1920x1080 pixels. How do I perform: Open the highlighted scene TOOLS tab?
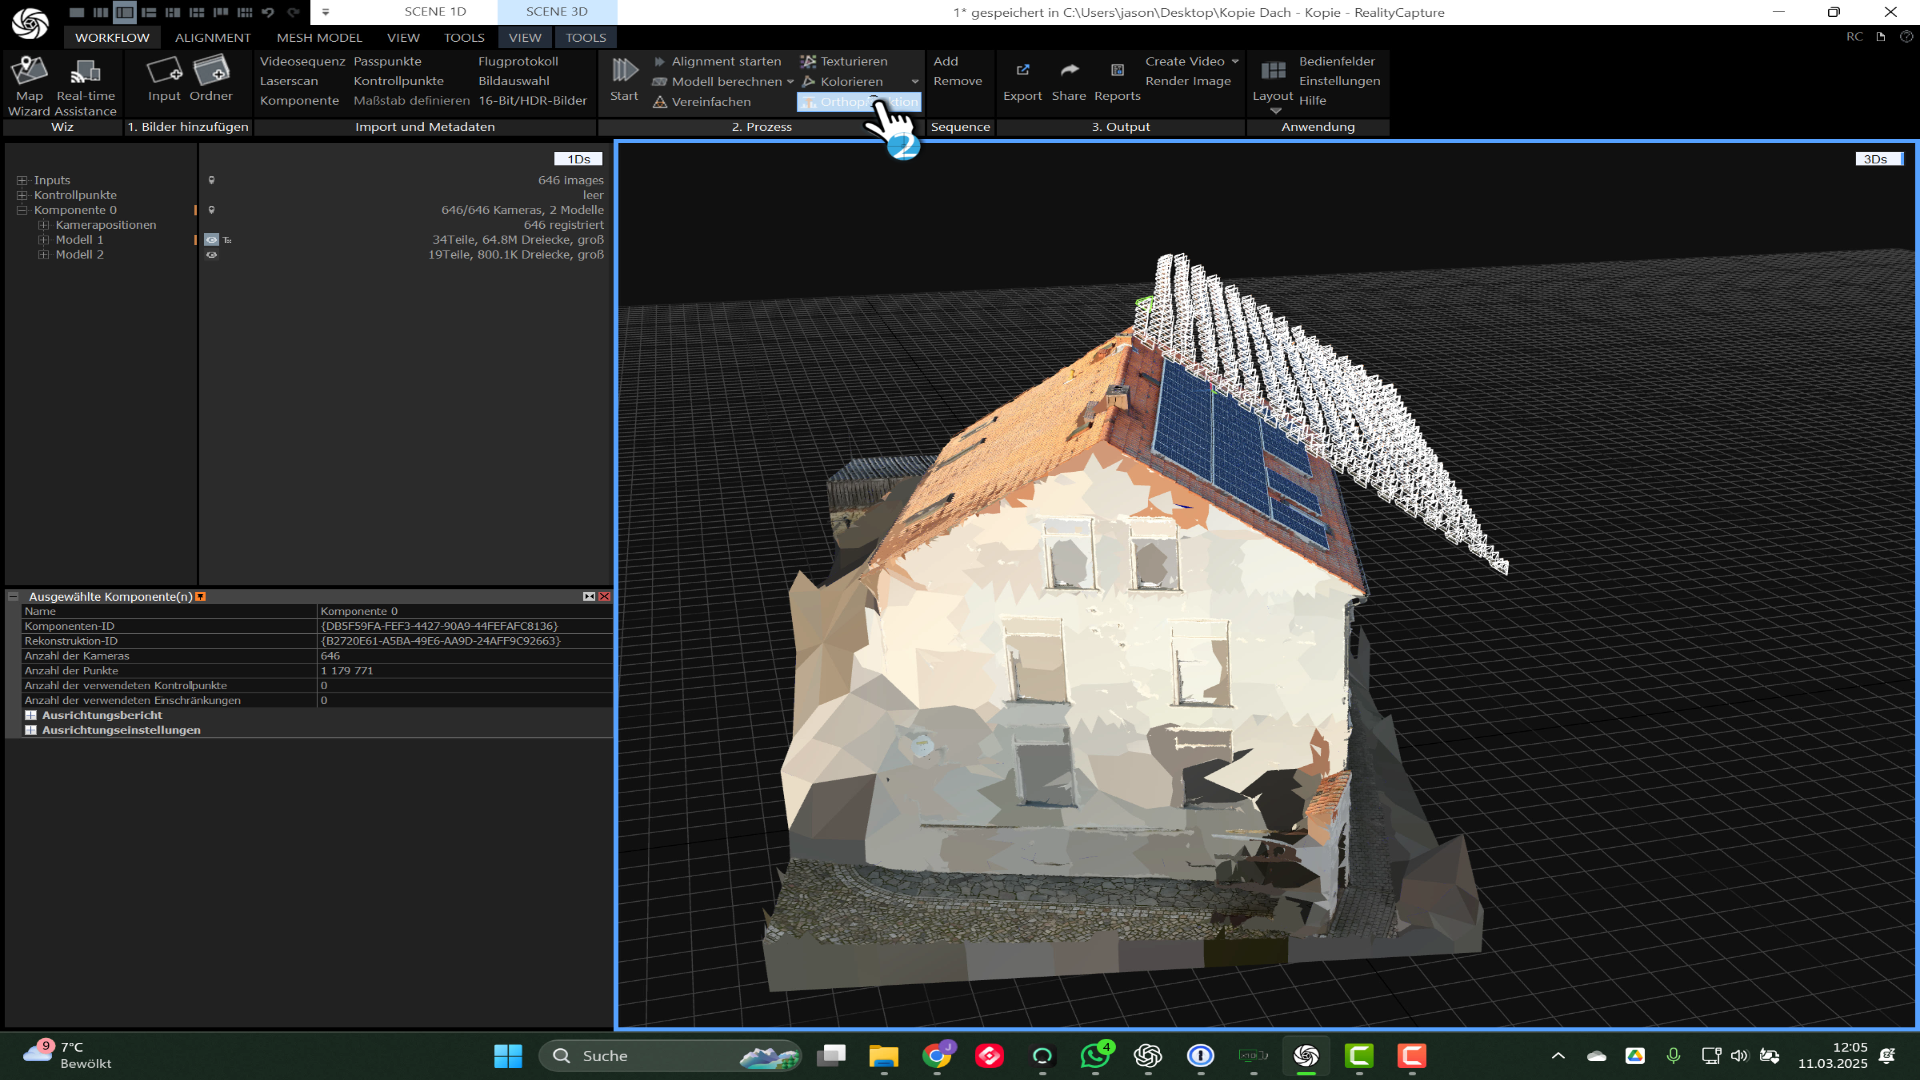(586, 38)
